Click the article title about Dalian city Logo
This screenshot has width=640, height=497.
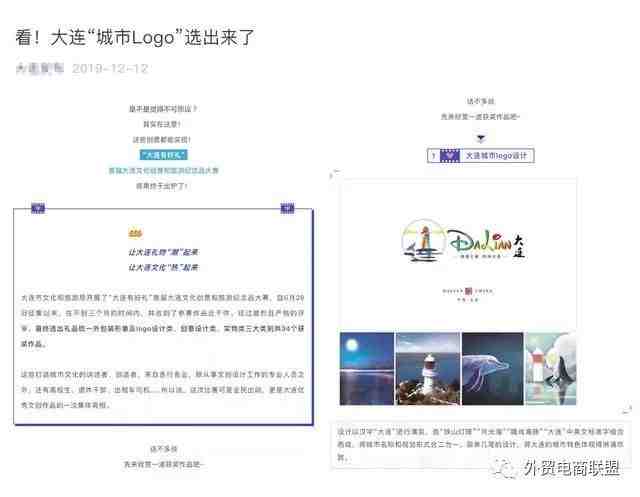pyautogui.click(x=135, y=38)
